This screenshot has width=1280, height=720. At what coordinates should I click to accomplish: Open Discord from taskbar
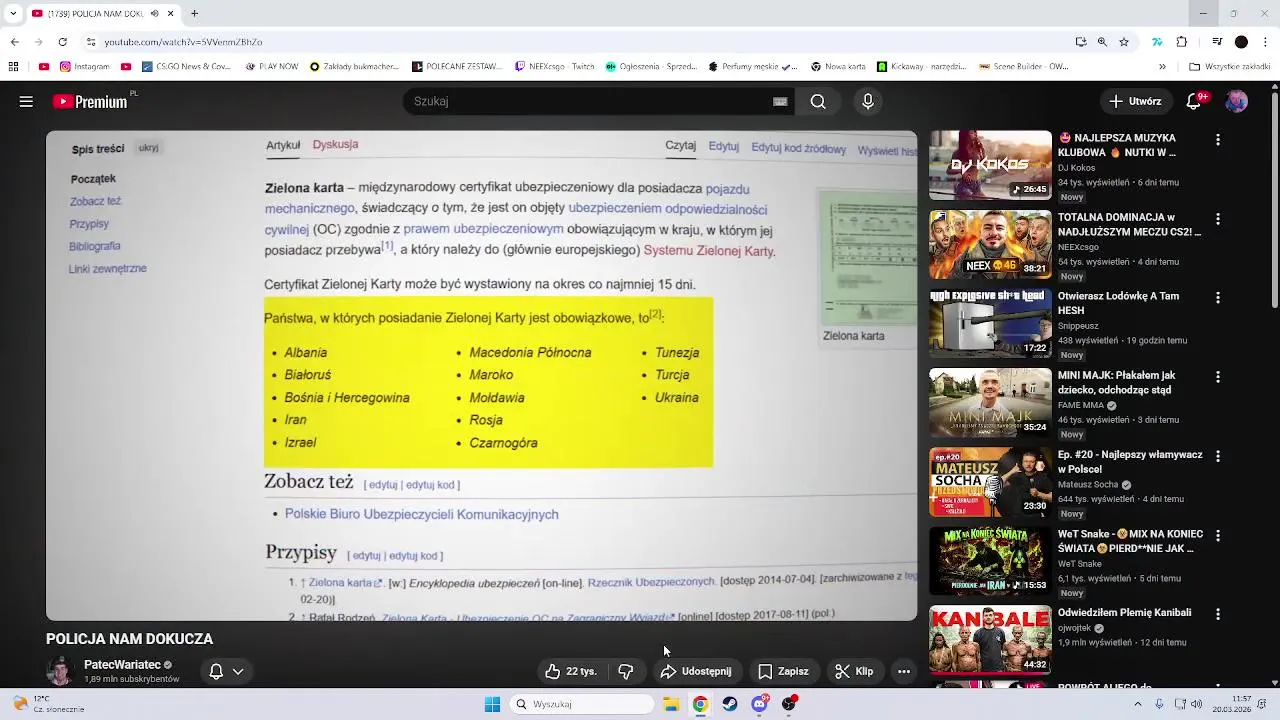point(760,704)
